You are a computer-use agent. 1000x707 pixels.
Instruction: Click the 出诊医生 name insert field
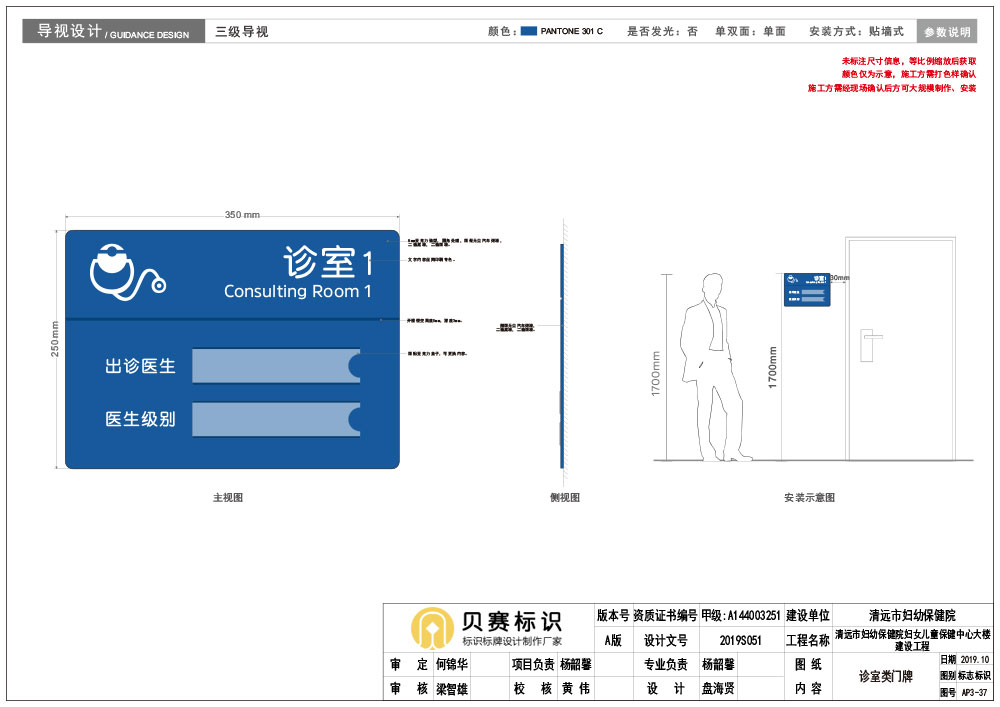(x=270, y=366)
